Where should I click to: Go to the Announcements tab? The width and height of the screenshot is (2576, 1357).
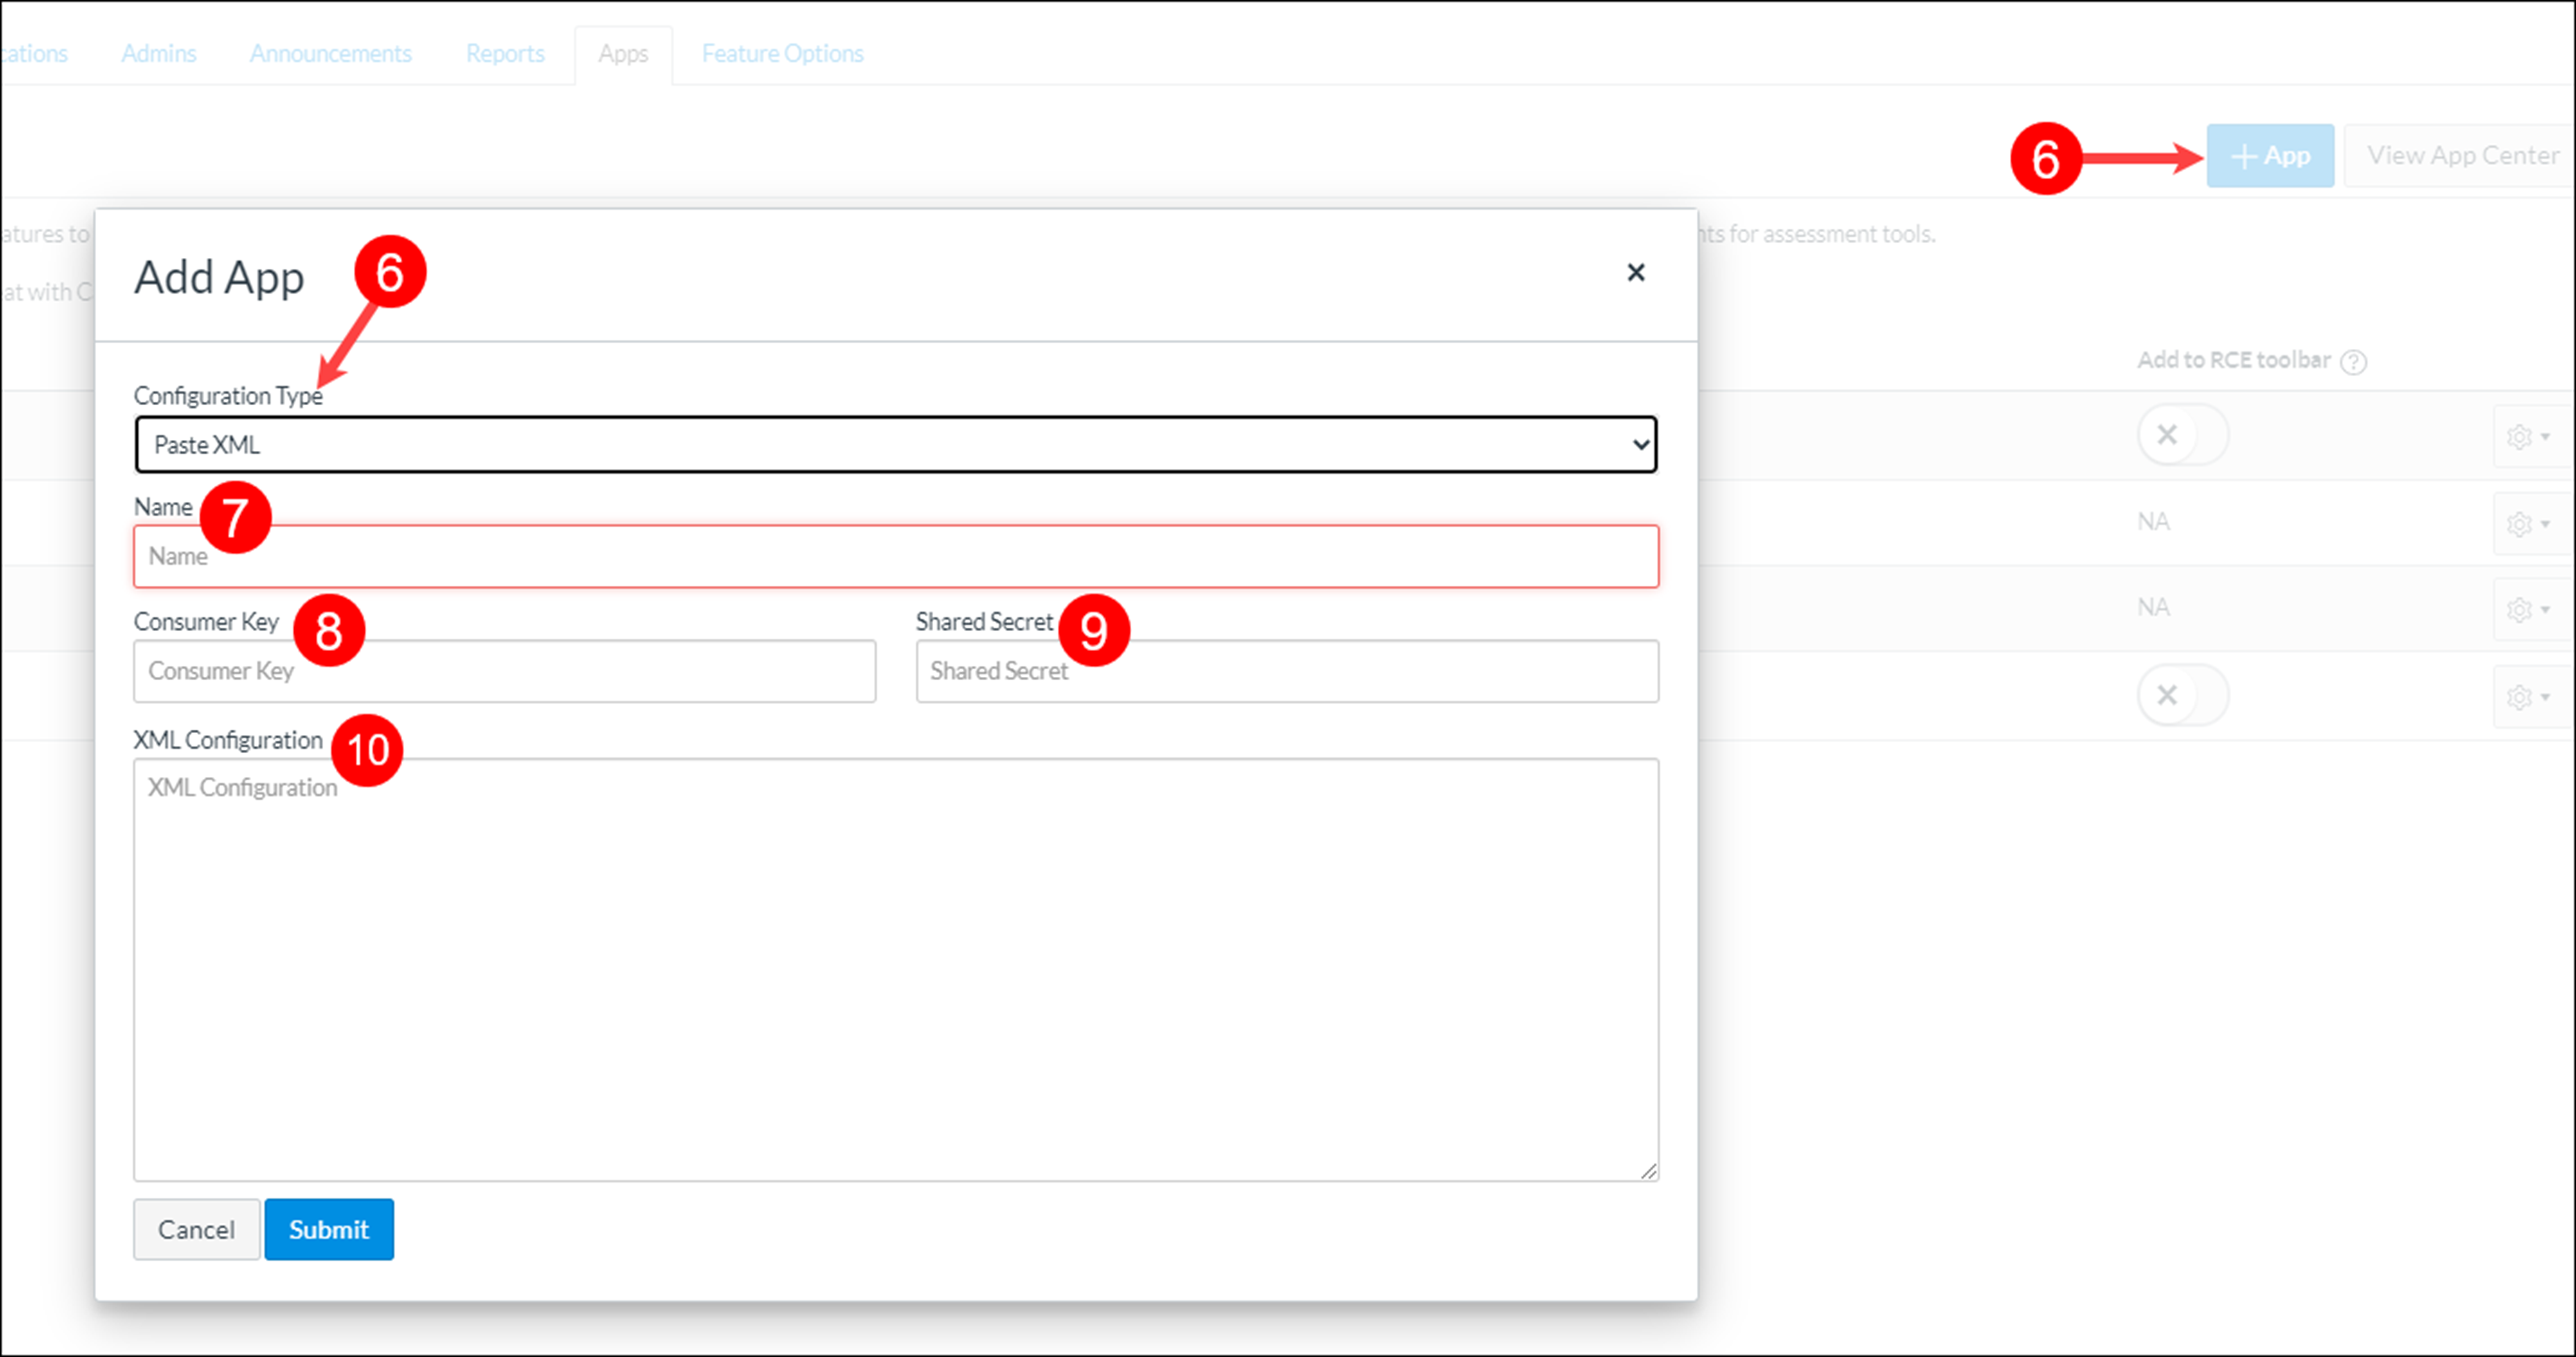(x=330, y=54)
